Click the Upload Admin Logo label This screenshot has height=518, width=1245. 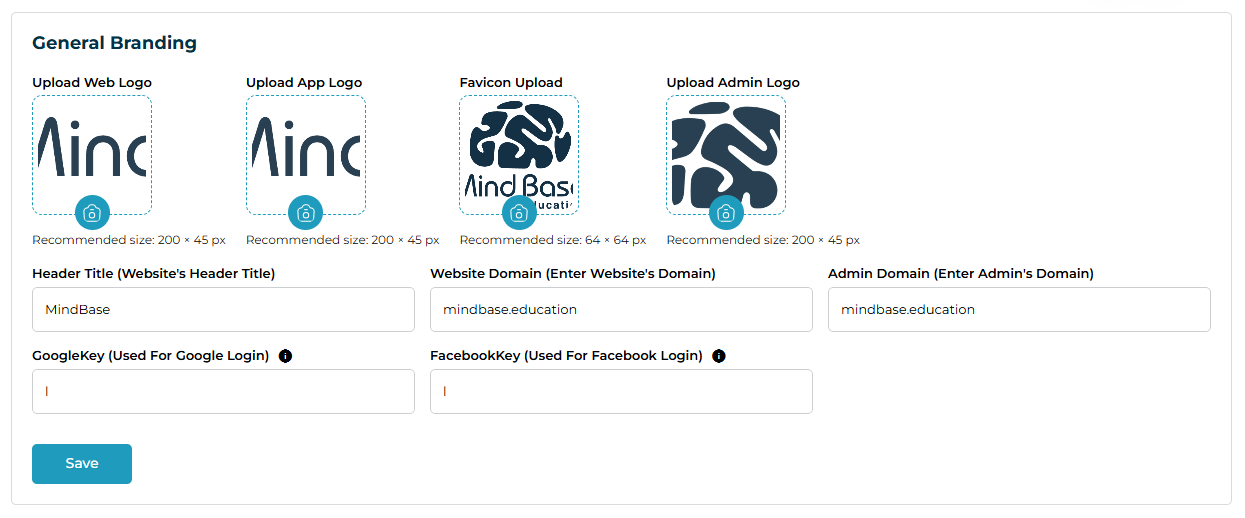[733, 83]
